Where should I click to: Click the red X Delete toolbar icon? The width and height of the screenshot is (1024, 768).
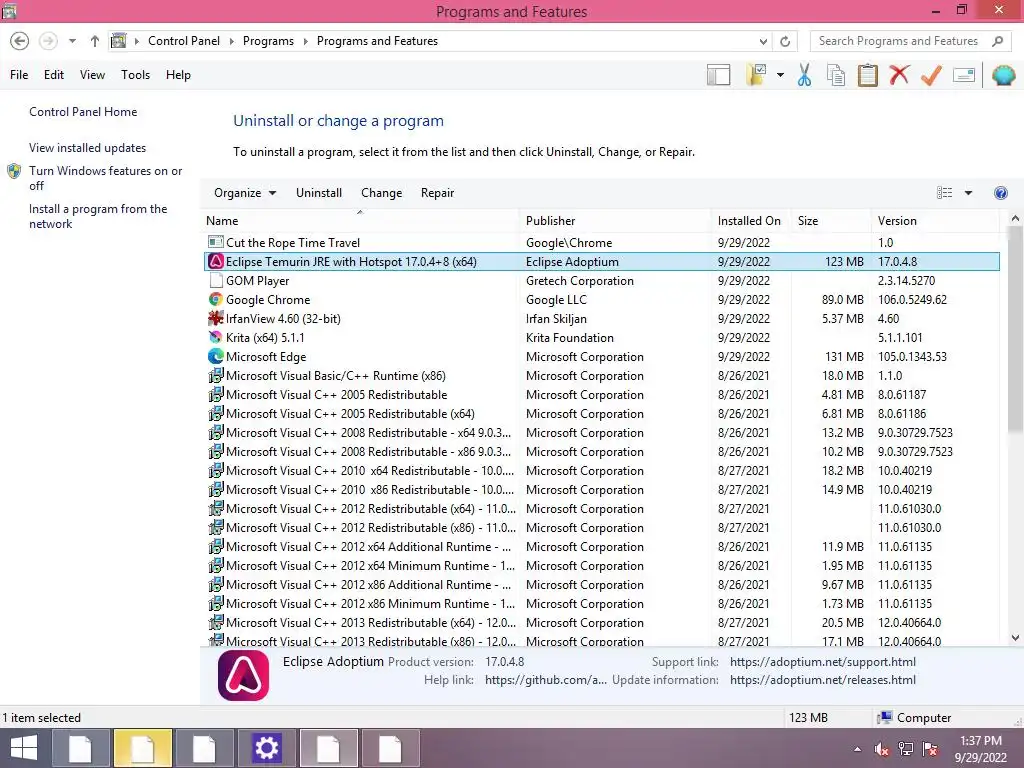click(x=899, y=75)
